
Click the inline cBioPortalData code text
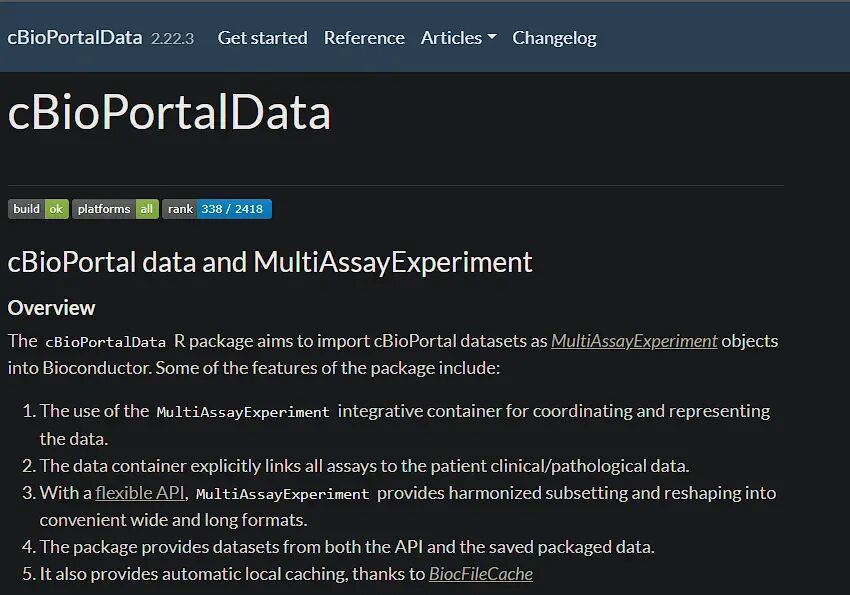(x=106, y=342)
